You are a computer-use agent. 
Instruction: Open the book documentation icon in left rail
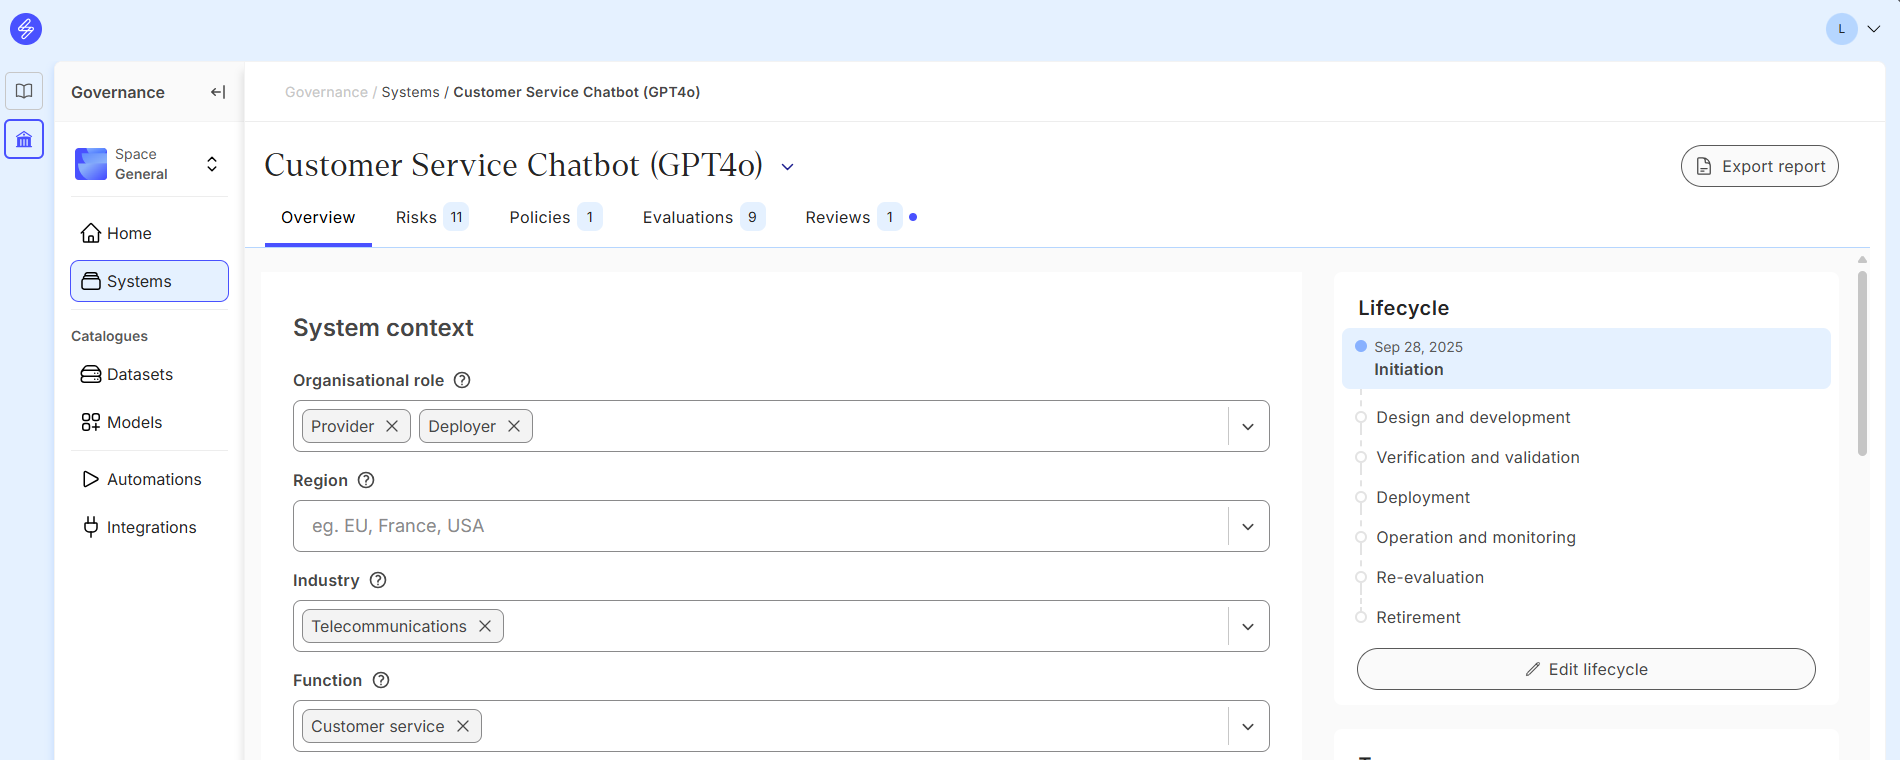pos(24,91)
